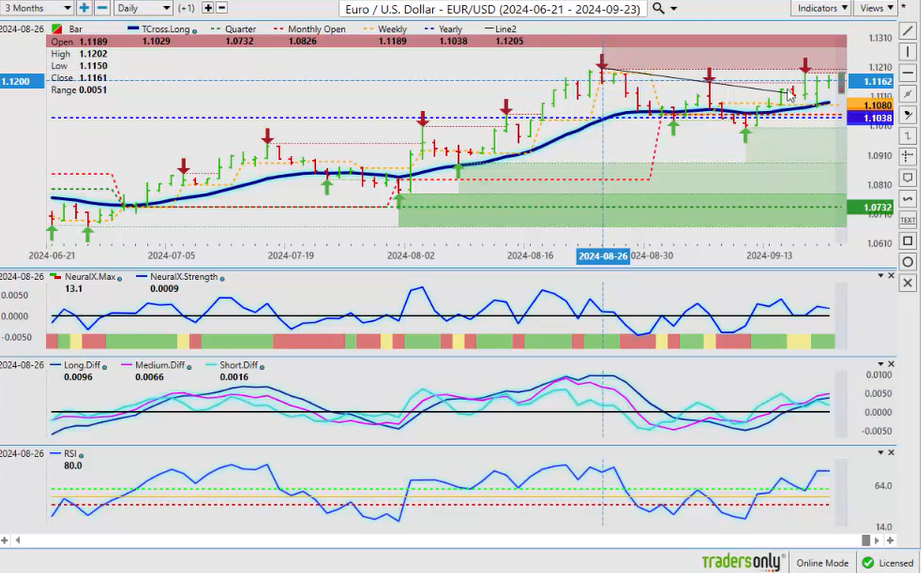Click the blue plus zoom-in button
This screenshot has height=573, width=921.
point(84,8)
